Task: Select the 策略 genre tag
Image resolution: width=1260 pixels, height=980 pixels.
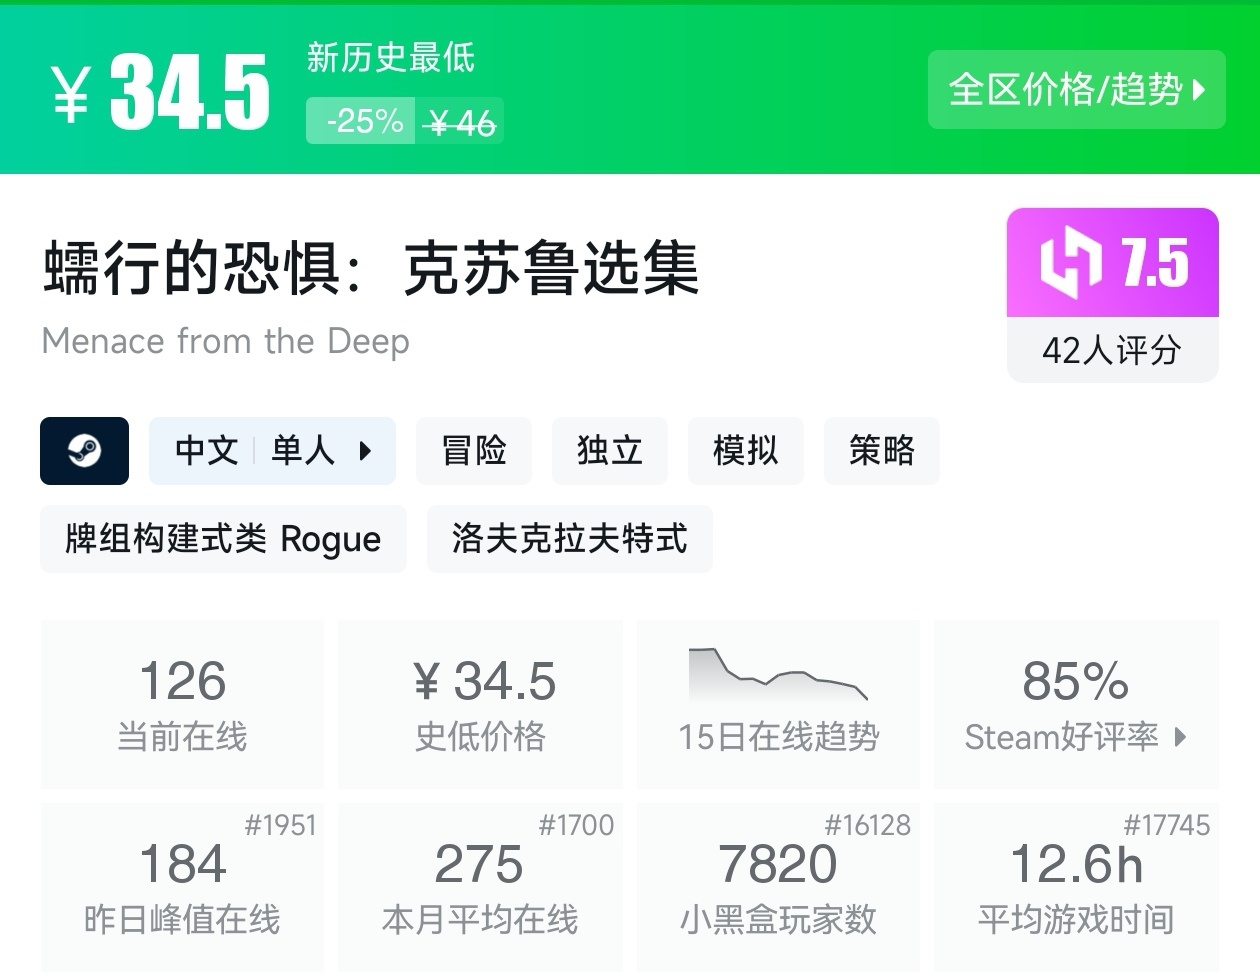Action: [882, 451]
